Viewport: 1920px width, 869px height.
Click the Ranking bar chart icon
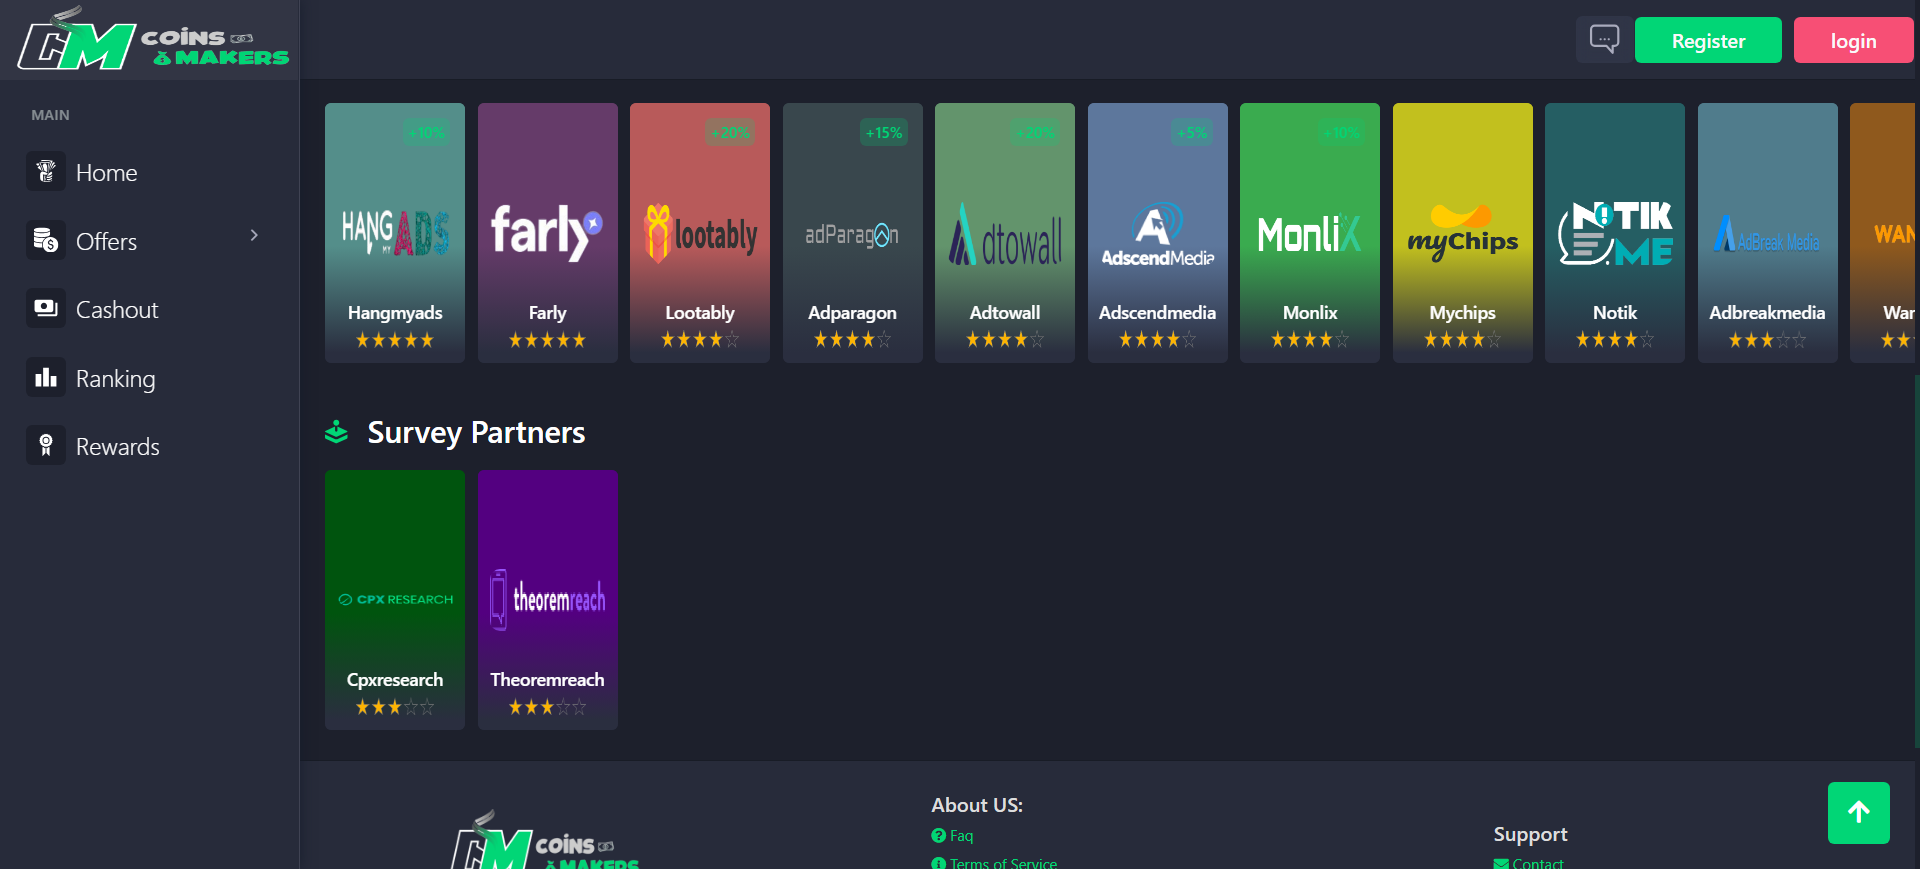point(46,378)
